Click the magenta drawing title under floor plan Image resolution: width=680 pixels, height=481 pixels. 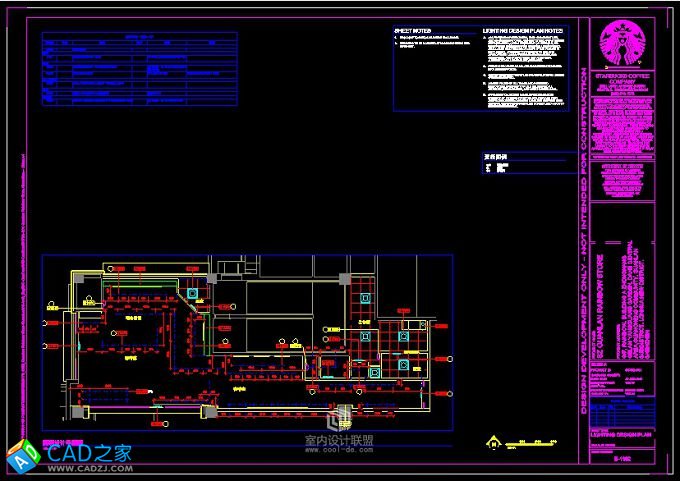click(x=62, y=440)
